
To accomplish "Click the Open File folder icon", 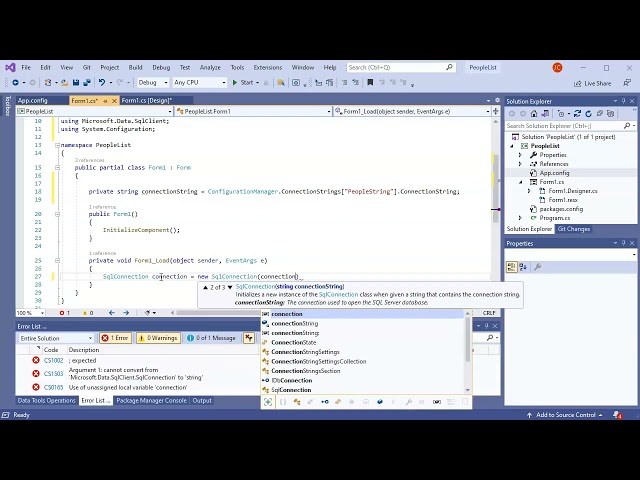I will [64, 83].
